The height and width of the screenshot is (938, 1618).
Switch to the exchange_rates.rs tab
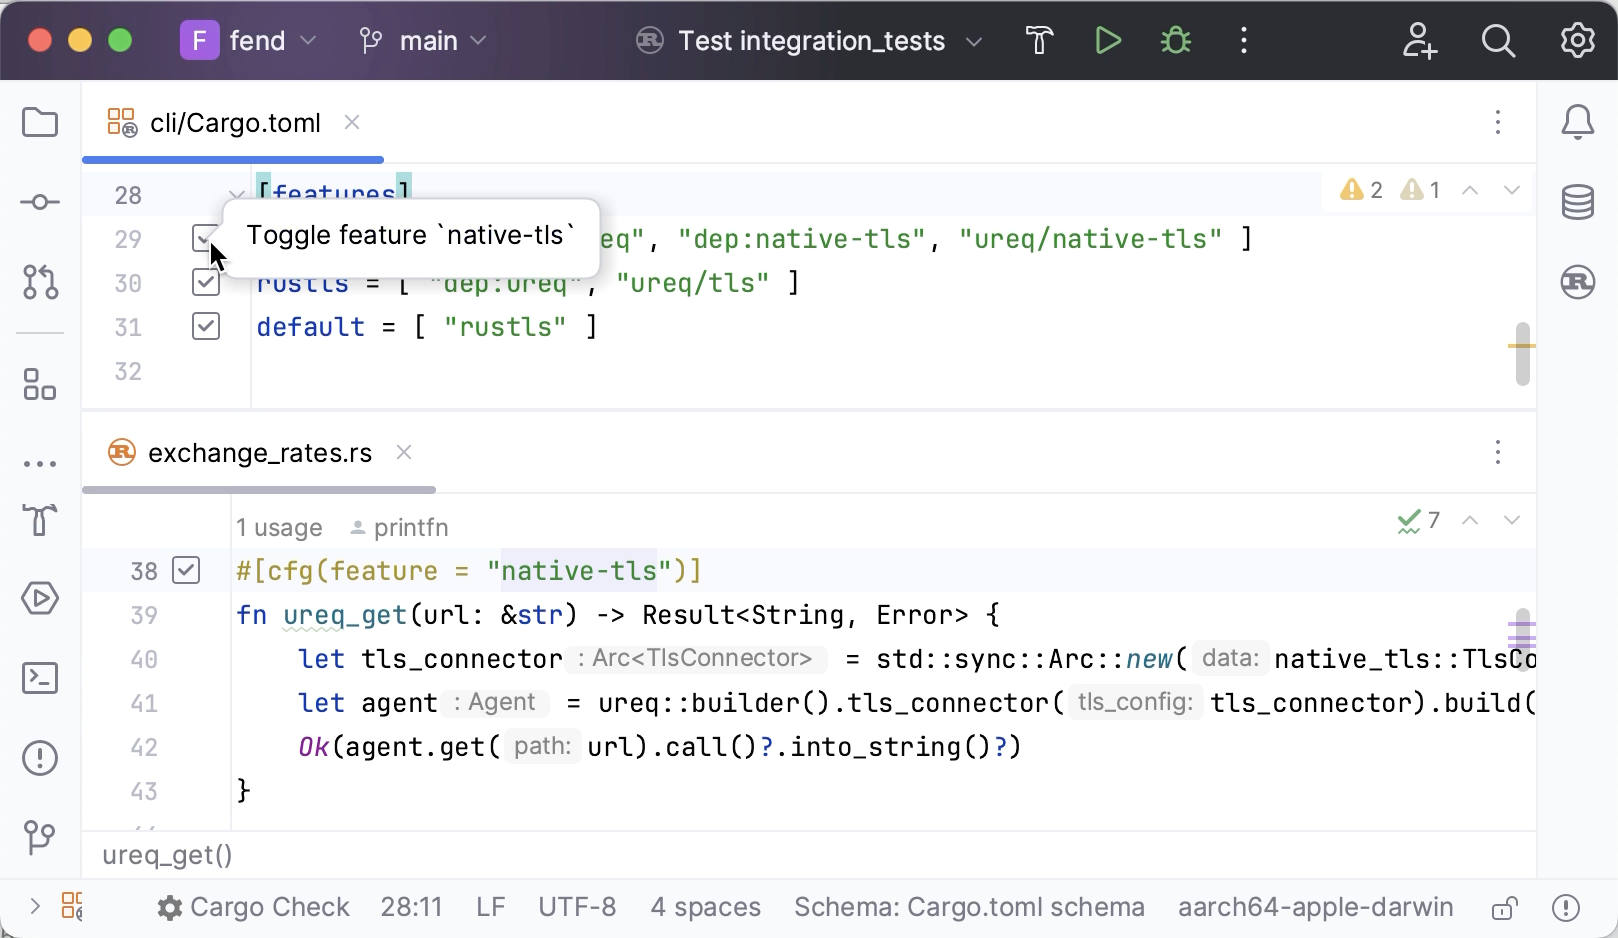[x=259, y=452]
